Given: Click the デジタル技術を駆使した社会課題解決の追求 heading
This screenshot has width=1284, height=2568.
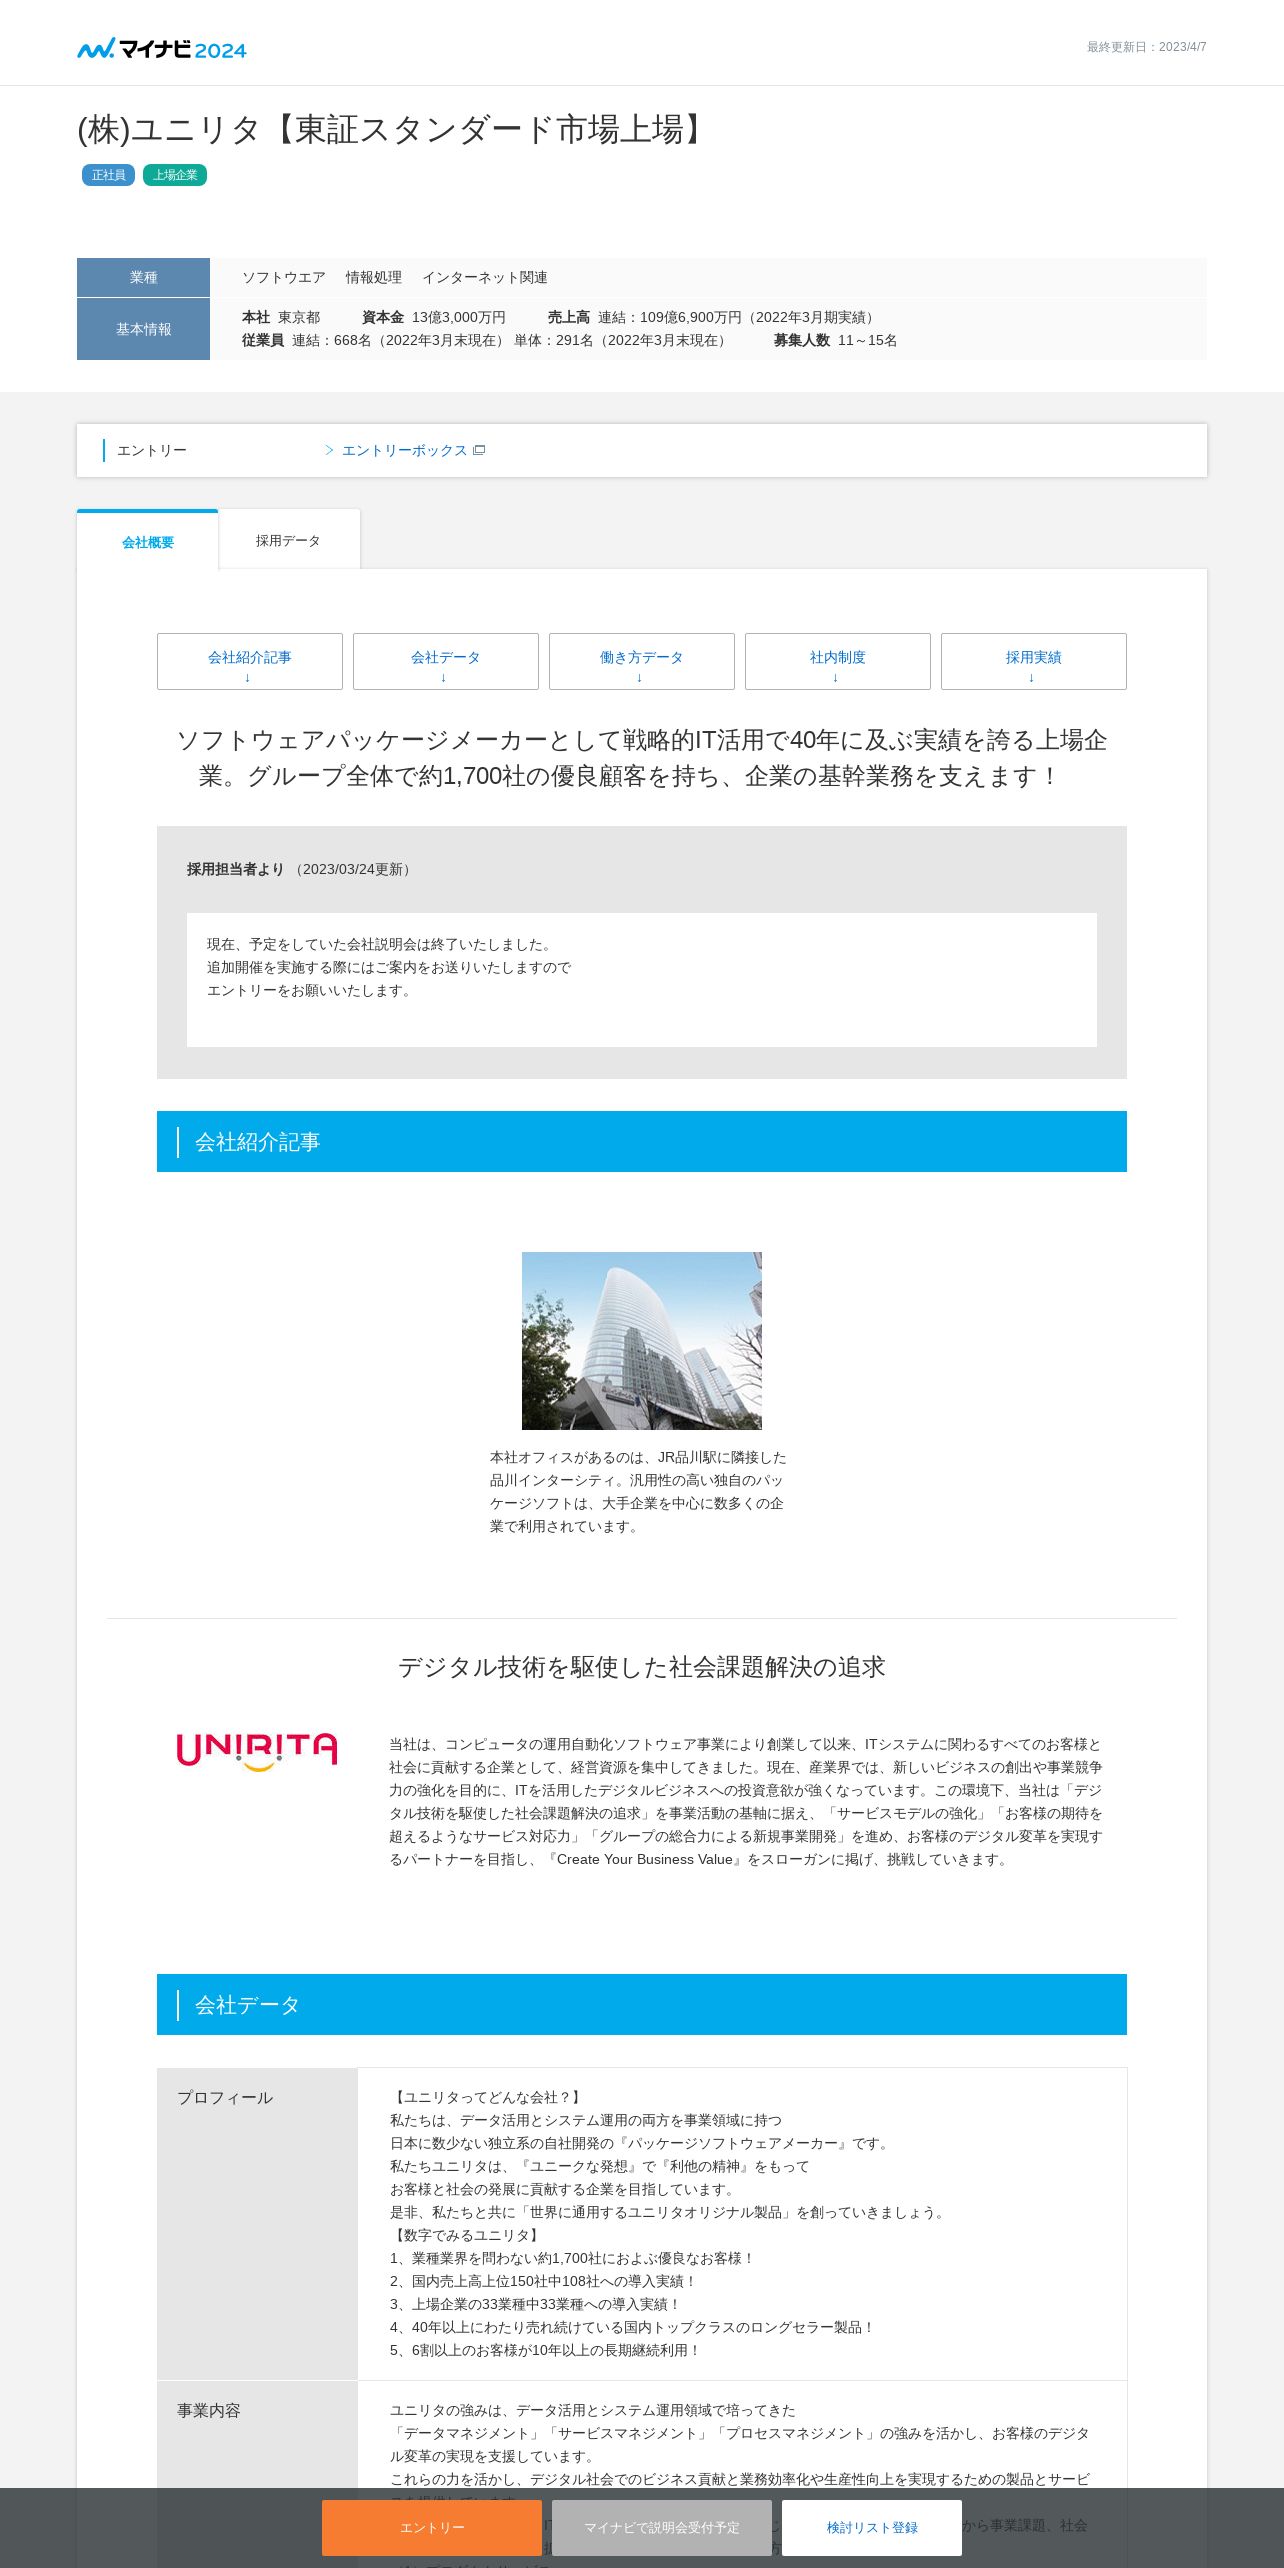Looking at the screenshot, I should pyautogui.click(x=642, y=1667).
